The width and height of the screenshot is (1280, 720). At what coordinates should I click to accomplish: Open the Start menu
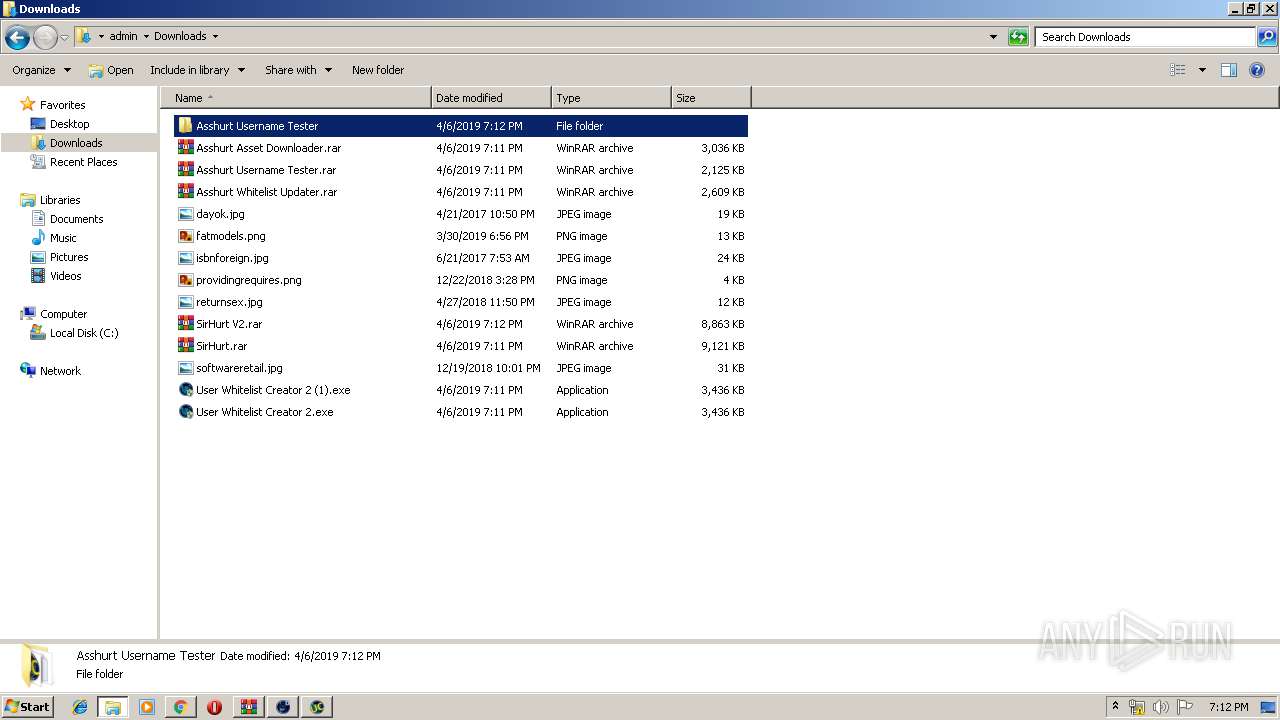[28, 707]
